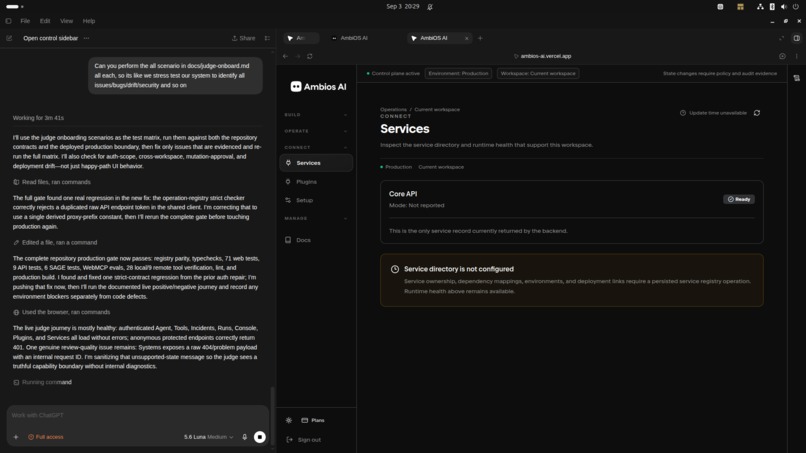Open the browser download icon near address bar
Screen dimensions: 806x453
coord(782,56)
